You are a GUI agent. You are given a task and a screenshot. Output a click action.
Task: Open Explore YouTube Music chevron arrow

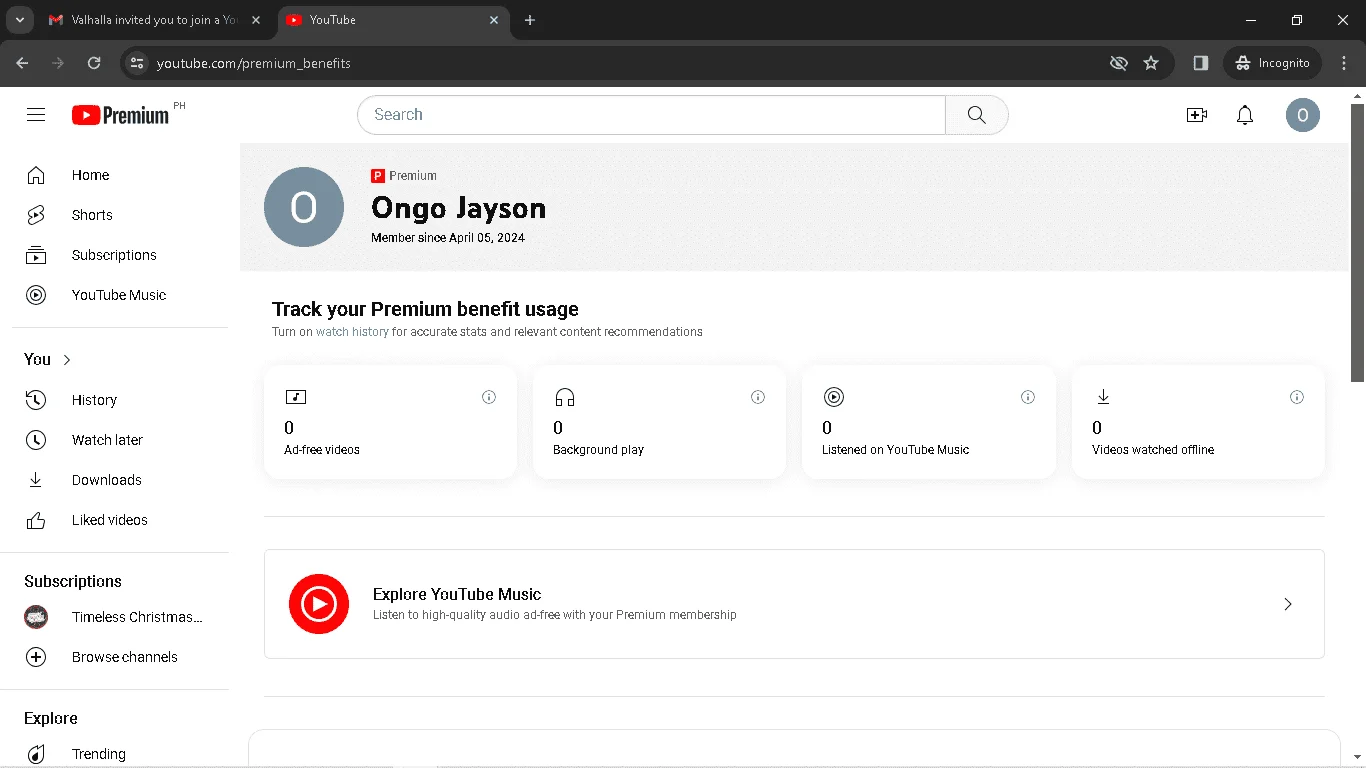pos(1288,604)
